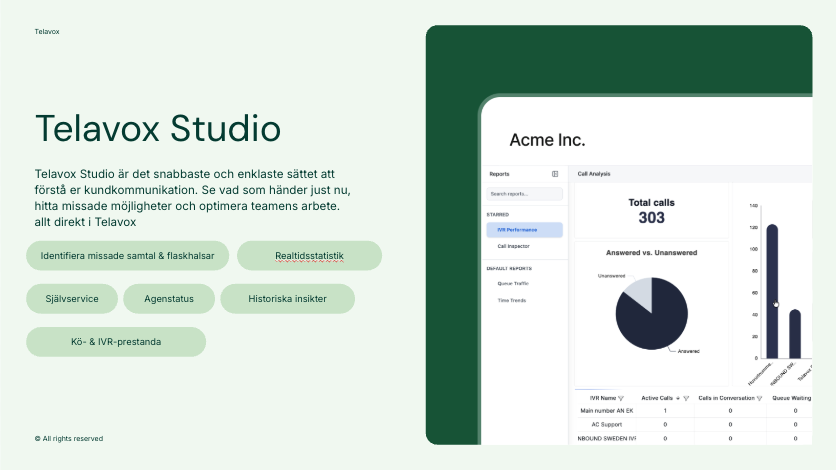836x470 pixels.
Task: Select the Time Trends report
Action: coord(511,300)
